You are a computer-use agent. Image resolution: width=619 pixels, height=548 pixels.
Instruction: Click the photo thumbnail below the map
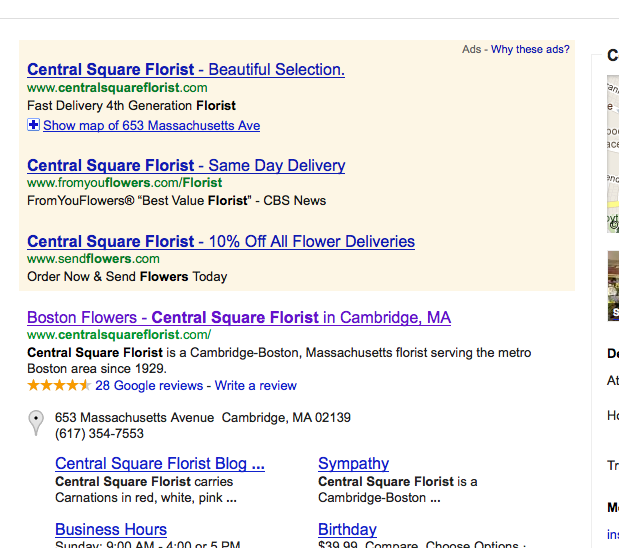click(x=613, y=285)
